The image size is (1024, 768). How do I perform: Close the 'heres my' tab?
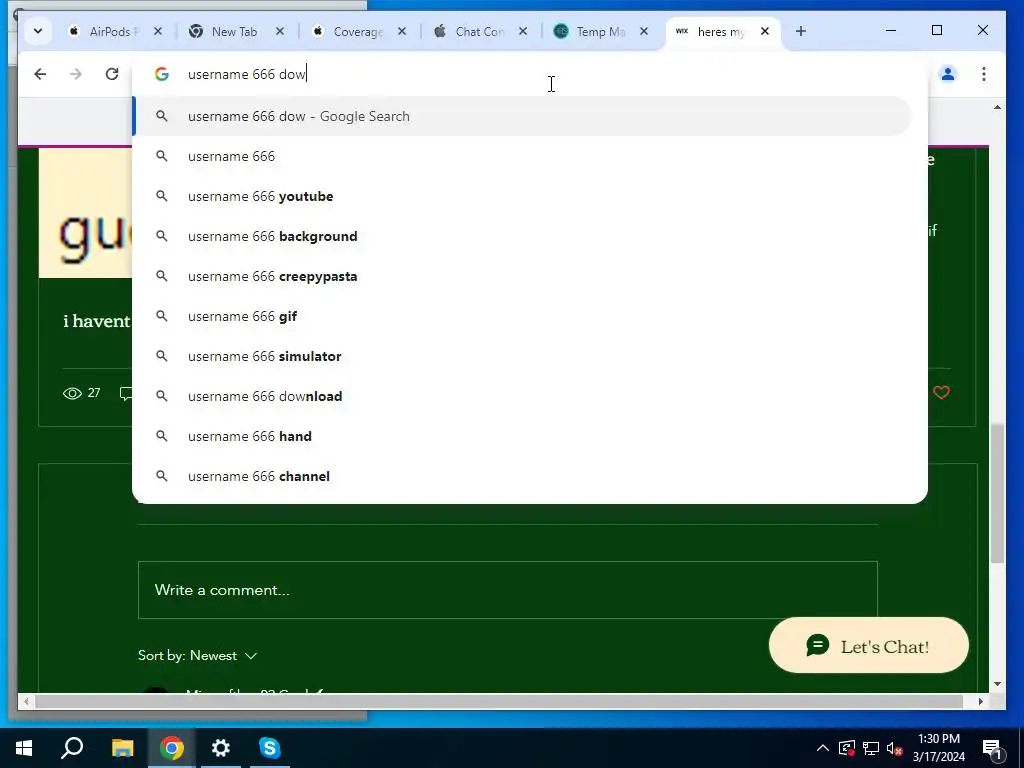[765, 31]
